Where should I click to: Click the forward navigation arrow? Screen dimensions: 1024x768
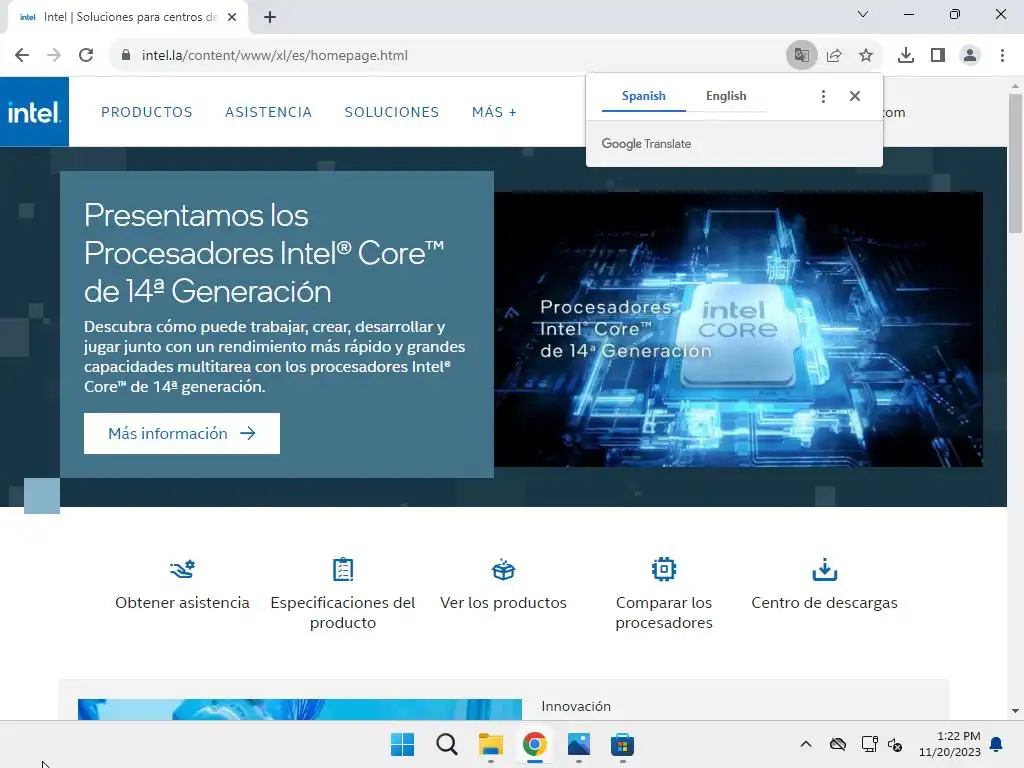(54, 55)
